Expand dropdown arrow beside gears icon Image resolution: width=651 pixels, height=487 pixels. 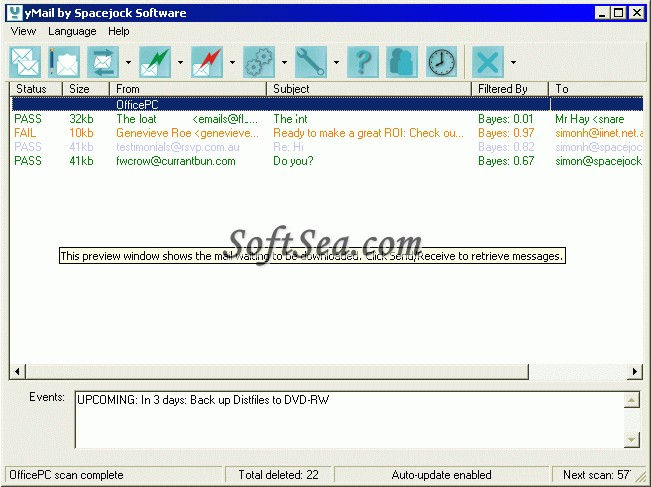tap(284, 62)
